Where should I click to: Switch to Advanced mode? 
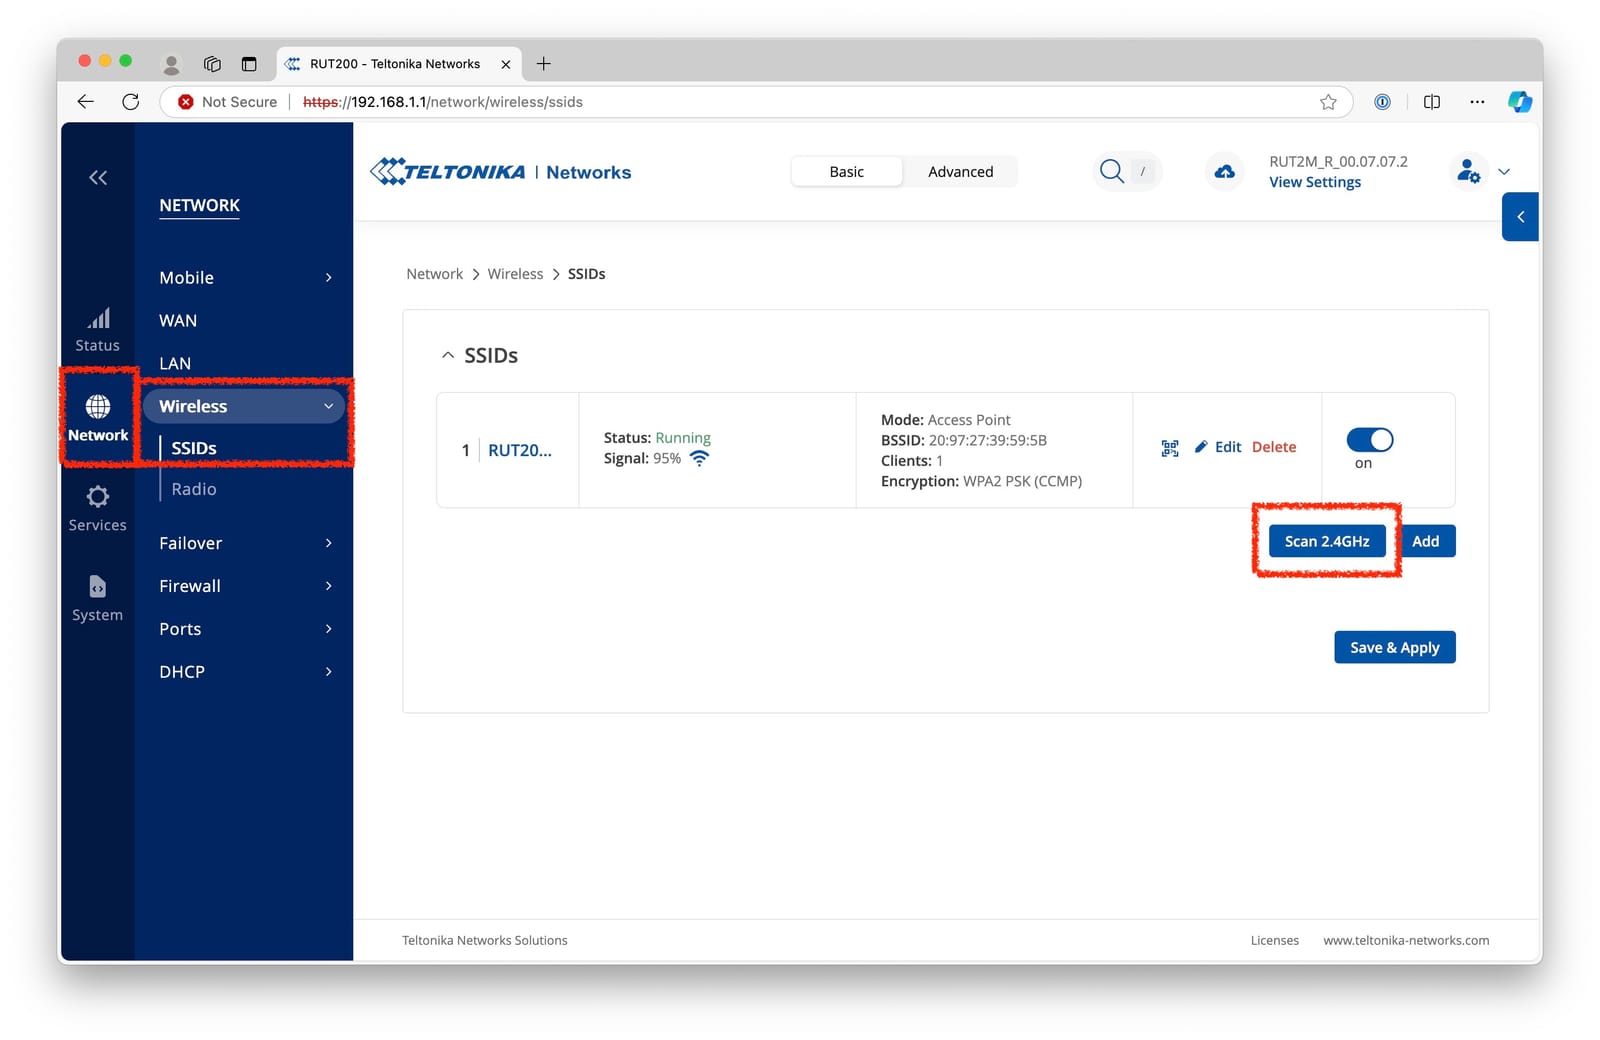tap(960, 172)
